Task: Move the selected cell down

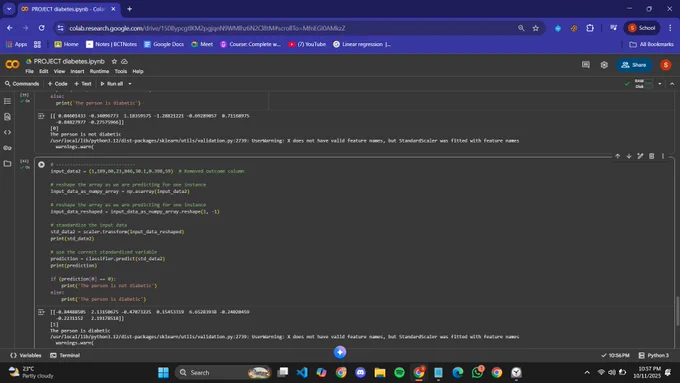Action: pos(629,156)
